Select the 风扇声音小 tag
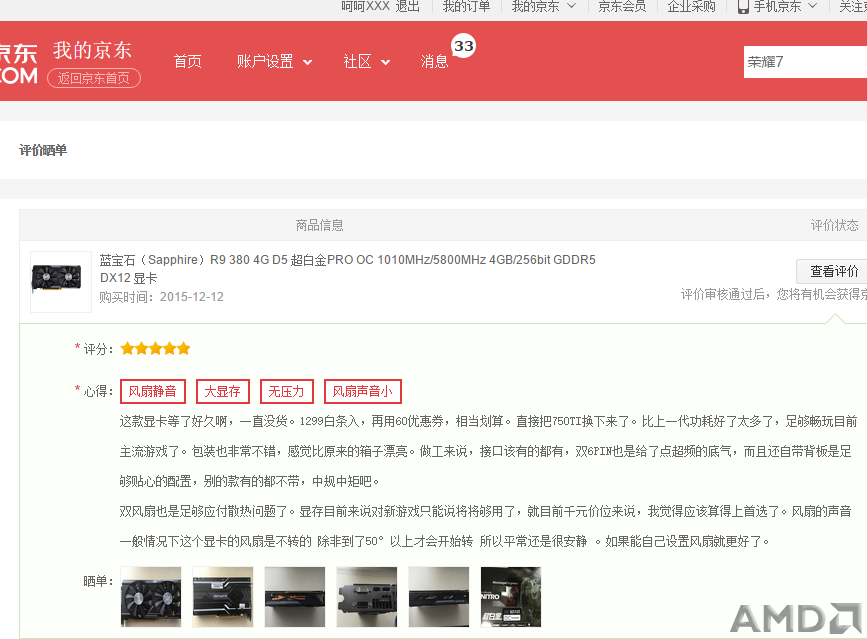The height and width of the screenshot is (639, 867). [362, 391]
